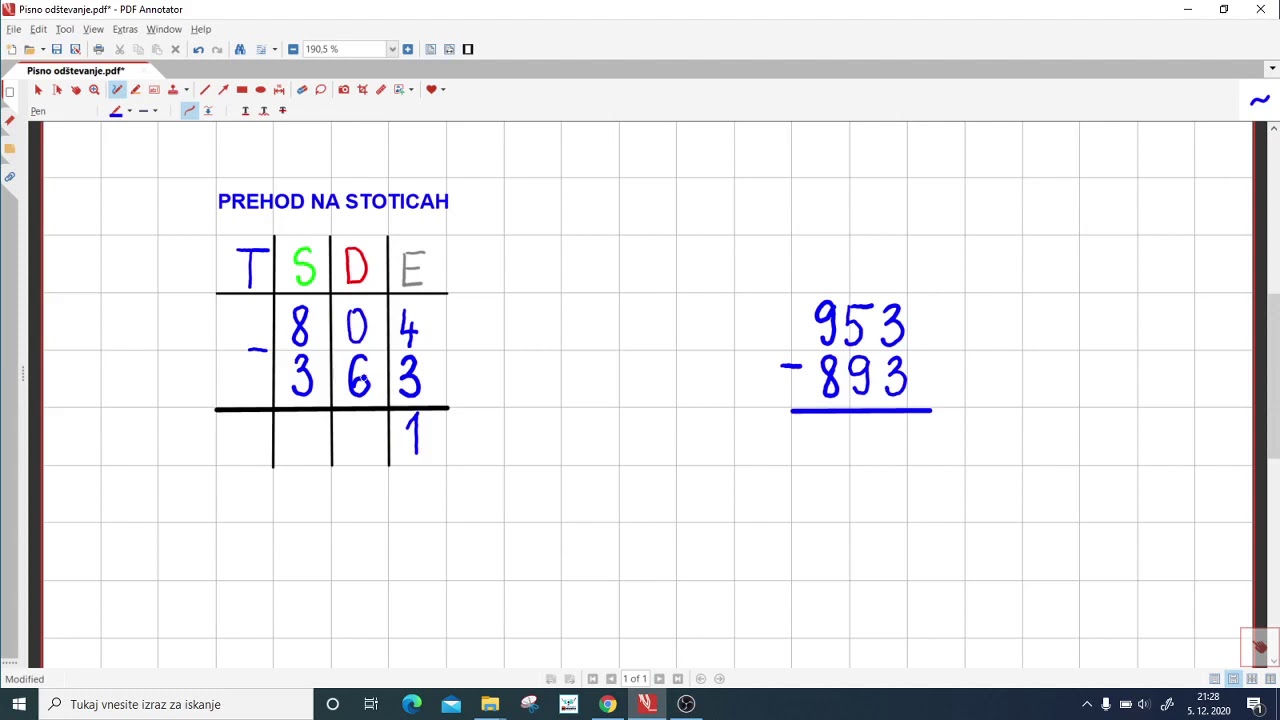
Task: Open the Tool menu
Action: tap(65, 29)
